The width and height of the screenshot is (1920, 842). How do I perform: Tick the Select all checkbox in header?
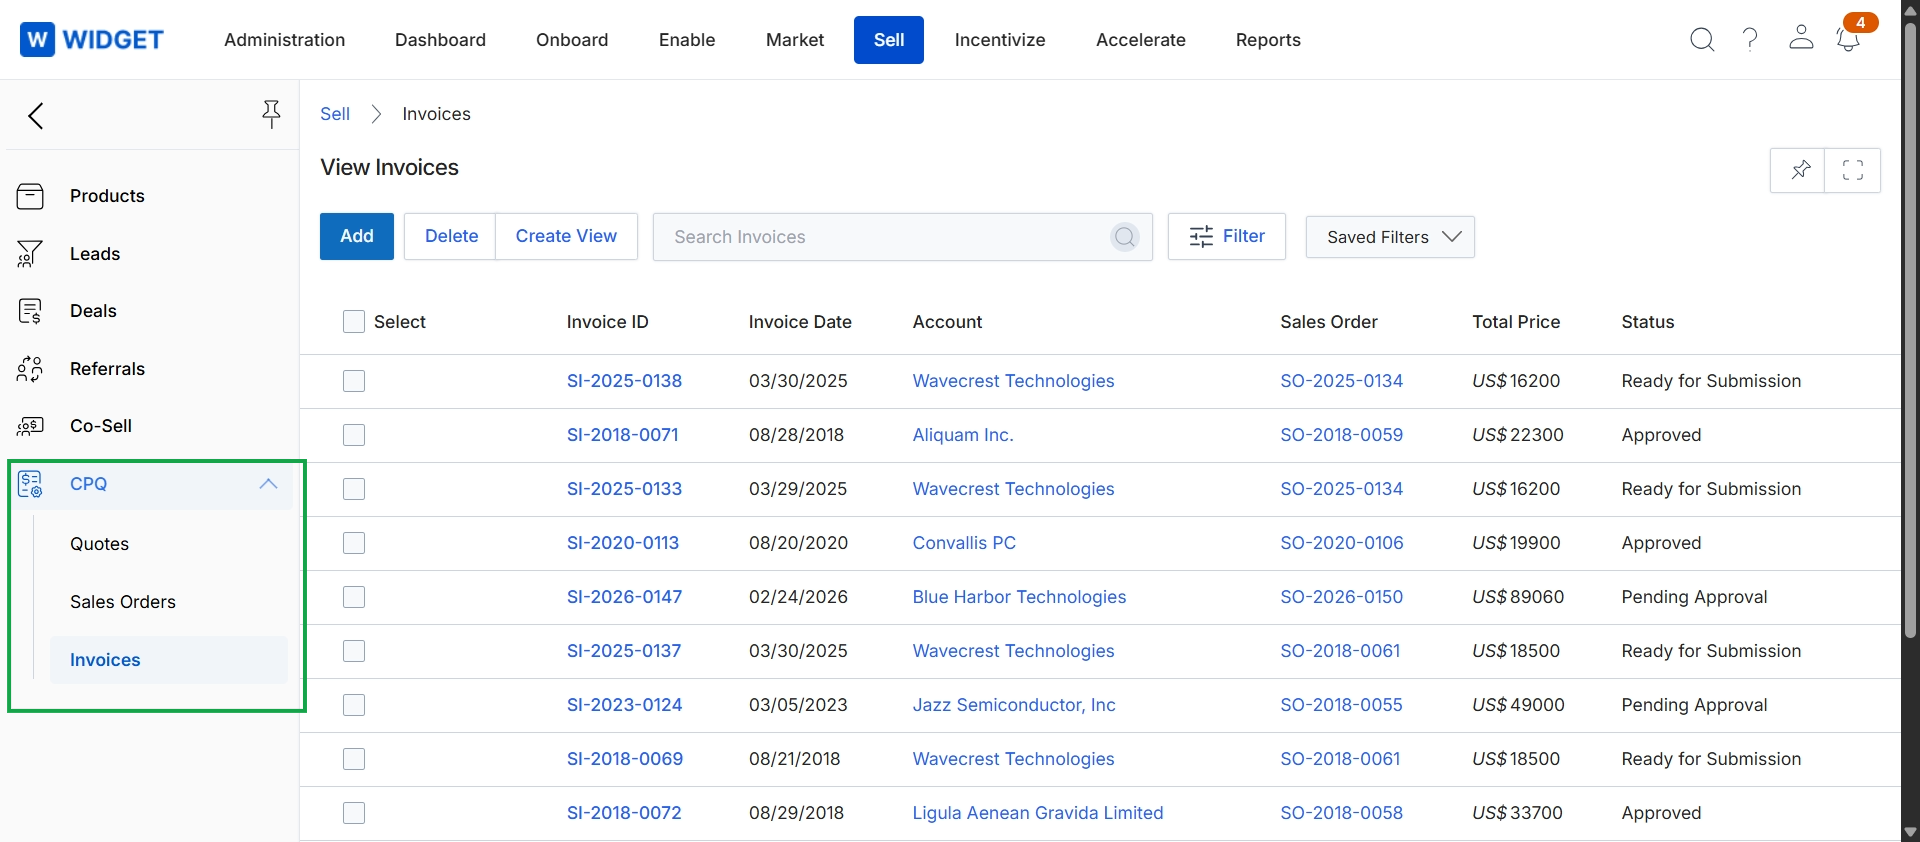[353, 322]
